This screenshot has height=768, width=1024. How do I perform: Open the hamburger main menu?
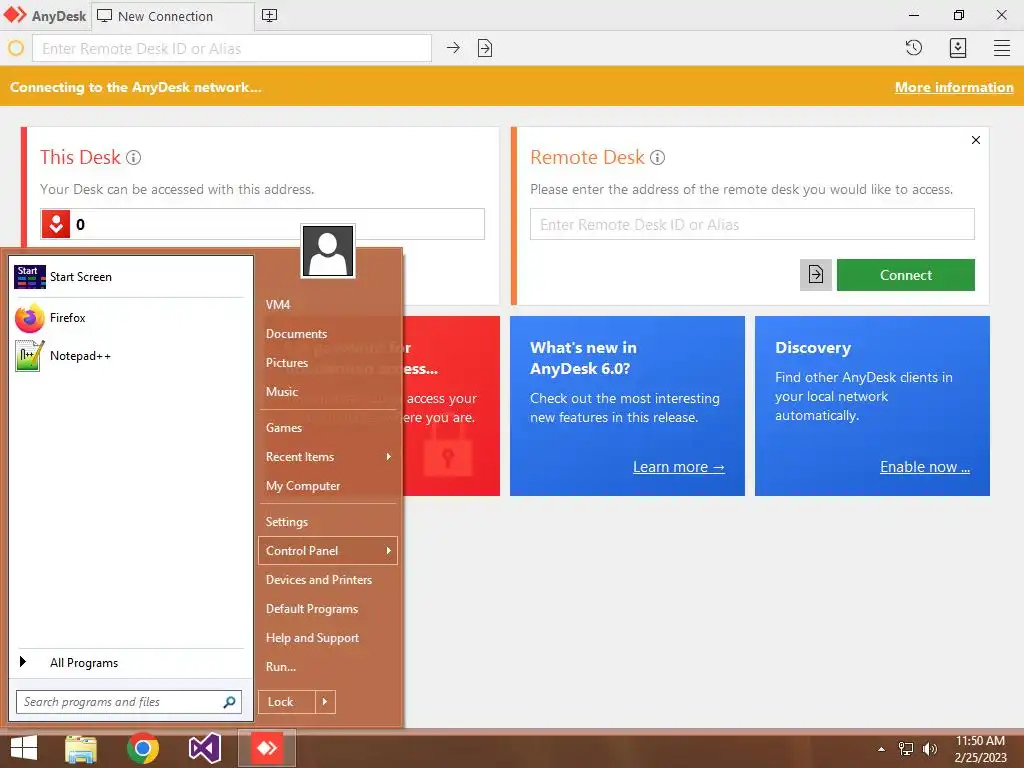tap(1002, 48)
